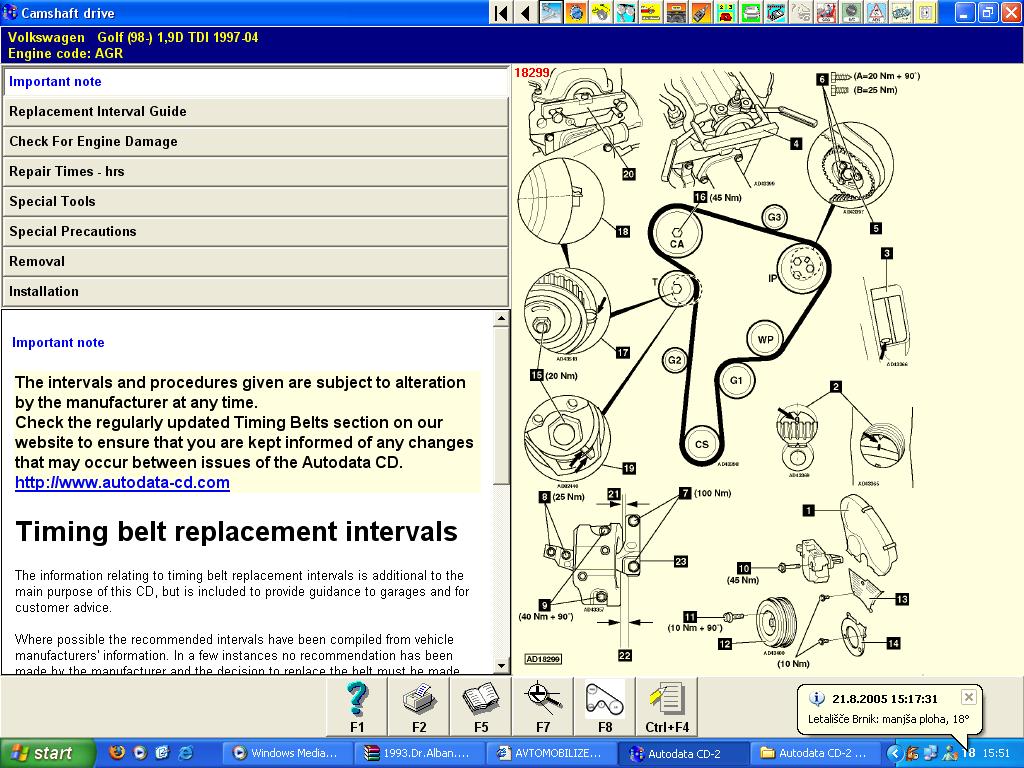Open the pale yellow switch toolbar icon
Viewport: 1024px width, 768px height.
[925, 12]
